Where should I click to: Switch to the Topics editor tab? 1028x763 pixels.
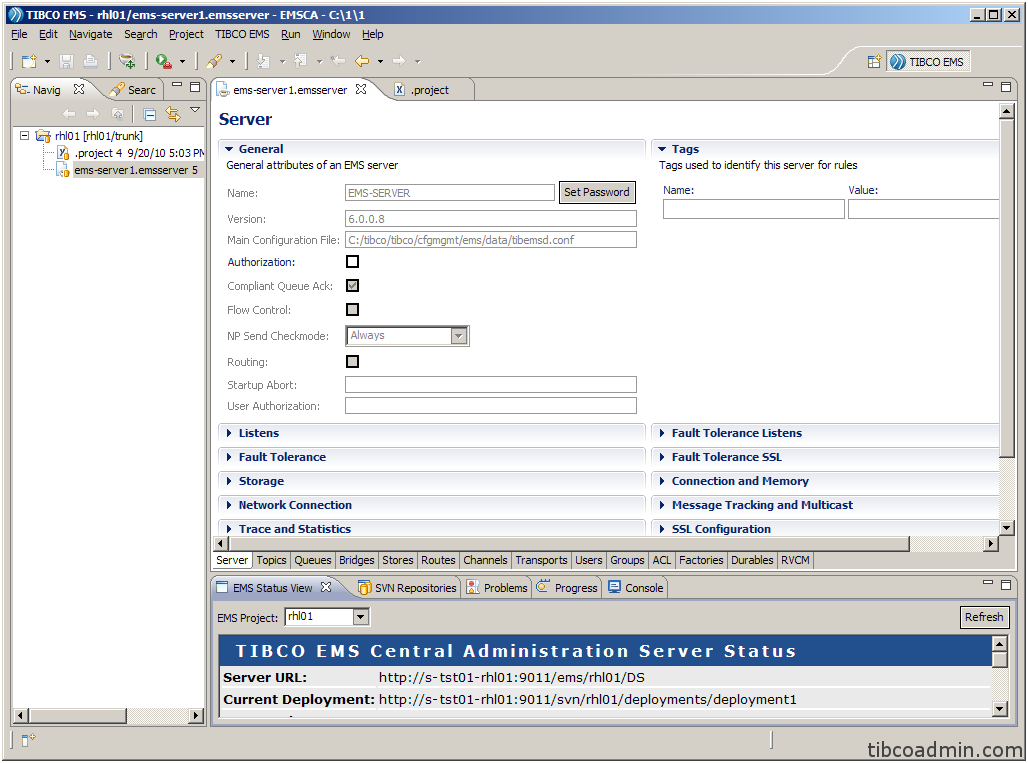(x=271, y=560)
